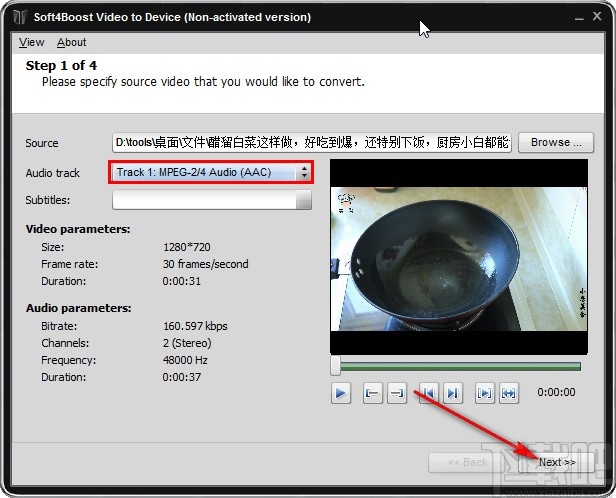This screenshot has height=498, width=616.
Task: Click the Browse button
Action: pyautogui.click(x=556, y=142)
